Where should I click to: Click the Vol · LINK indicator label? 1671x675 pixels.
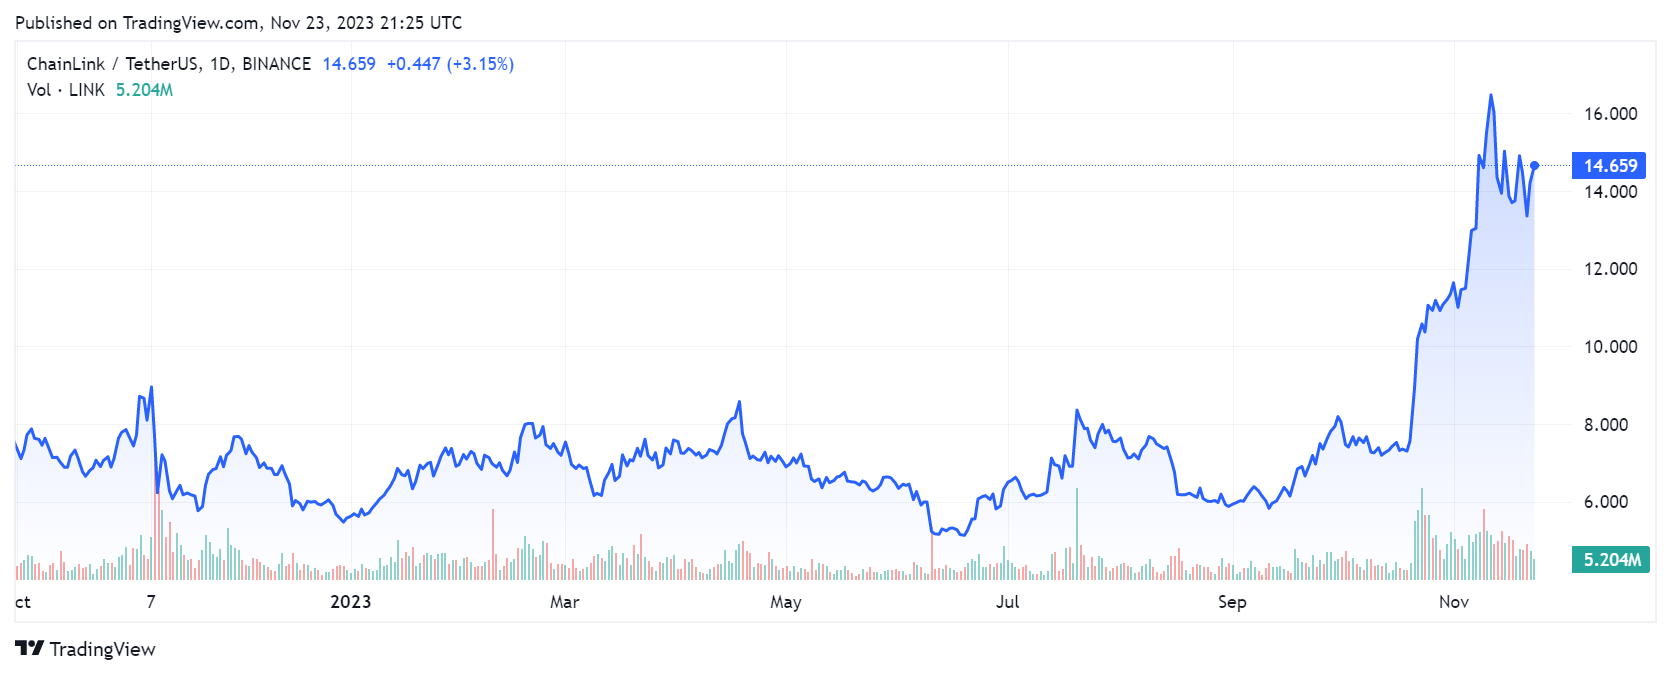[x=66, y=90]
